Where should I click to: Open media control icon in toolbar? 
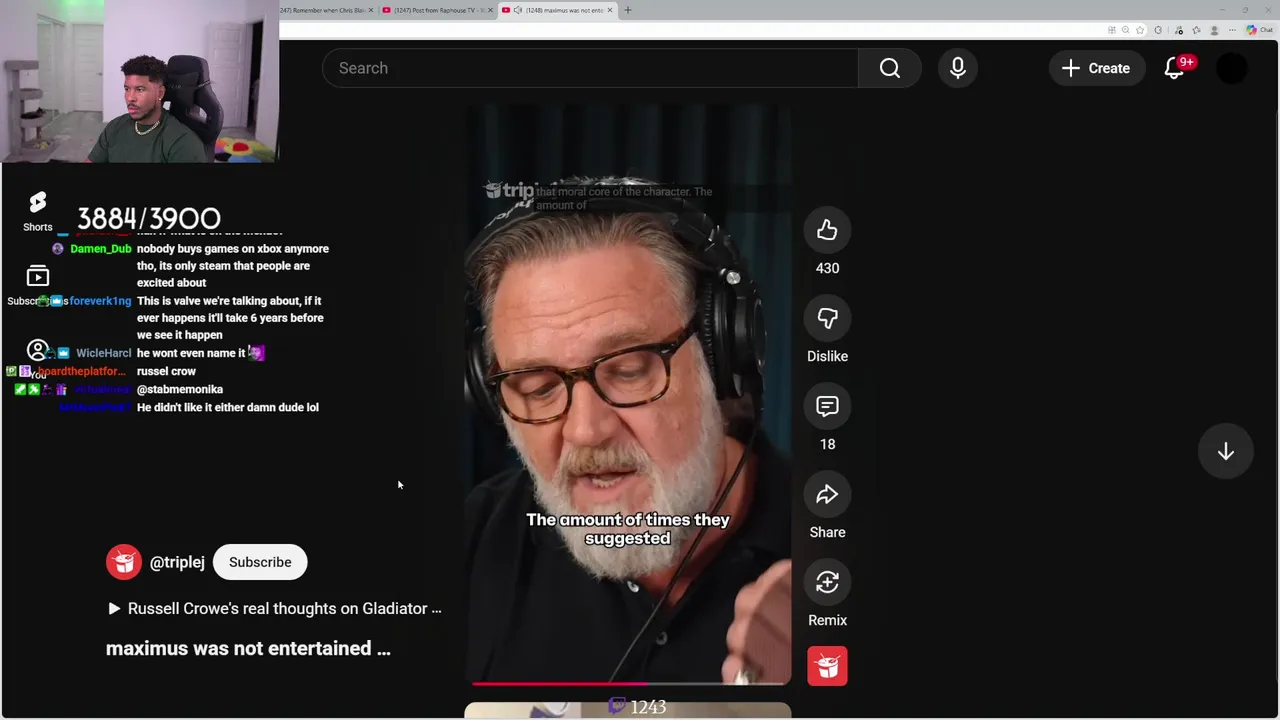[1179, 30]
